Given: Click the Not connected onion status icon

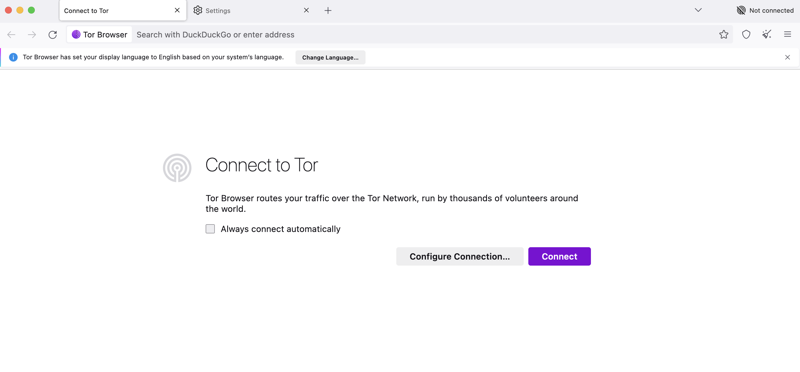Looking at the screenshot, I should coord(741,10).
